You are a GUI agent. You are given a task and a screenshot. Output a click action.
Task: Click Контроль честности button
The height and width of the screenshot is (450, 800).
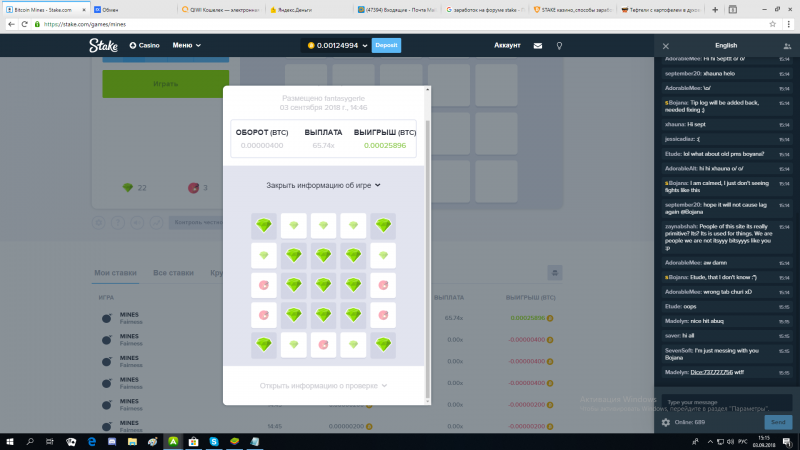196,222
